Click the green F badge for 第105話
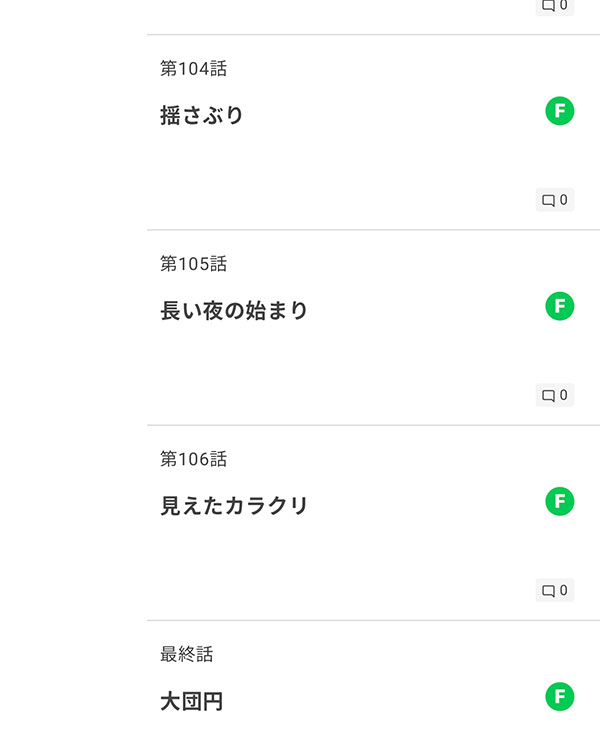The height and width of the screenshot is (750, 600). coord(560,306)
